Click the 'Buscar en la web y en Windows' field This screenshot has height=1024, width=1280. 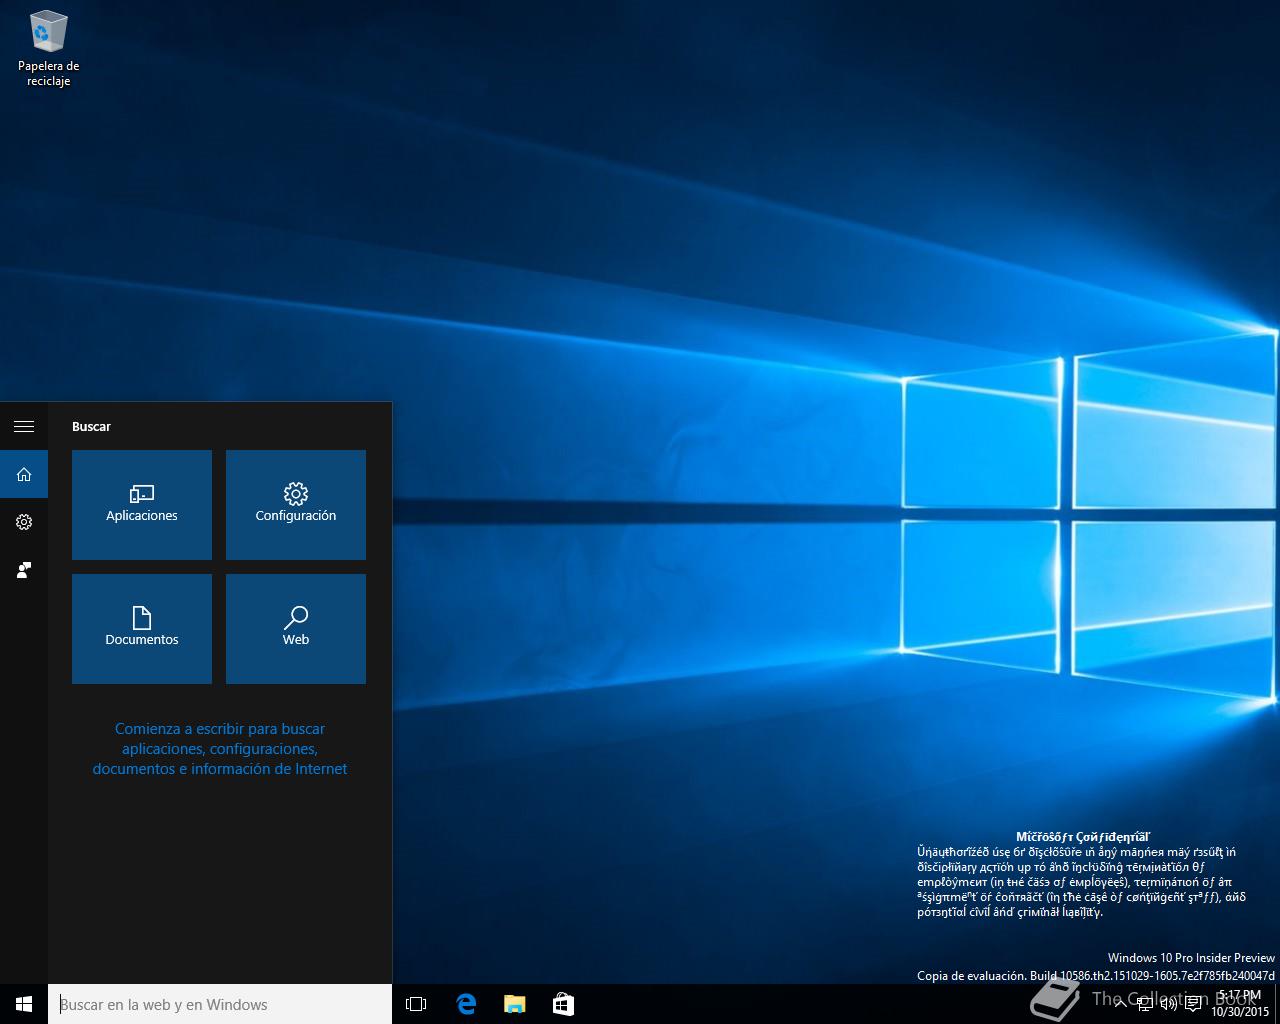point(220,1004)
